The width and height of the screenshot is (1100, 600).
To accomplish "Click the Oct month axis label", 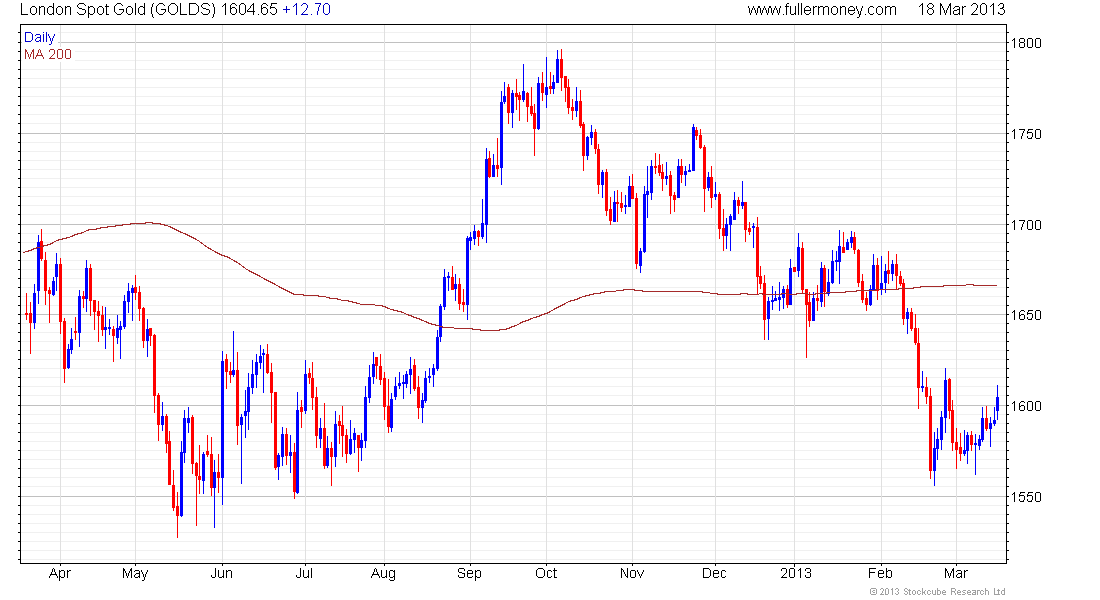I will click(x=546, y=573).
